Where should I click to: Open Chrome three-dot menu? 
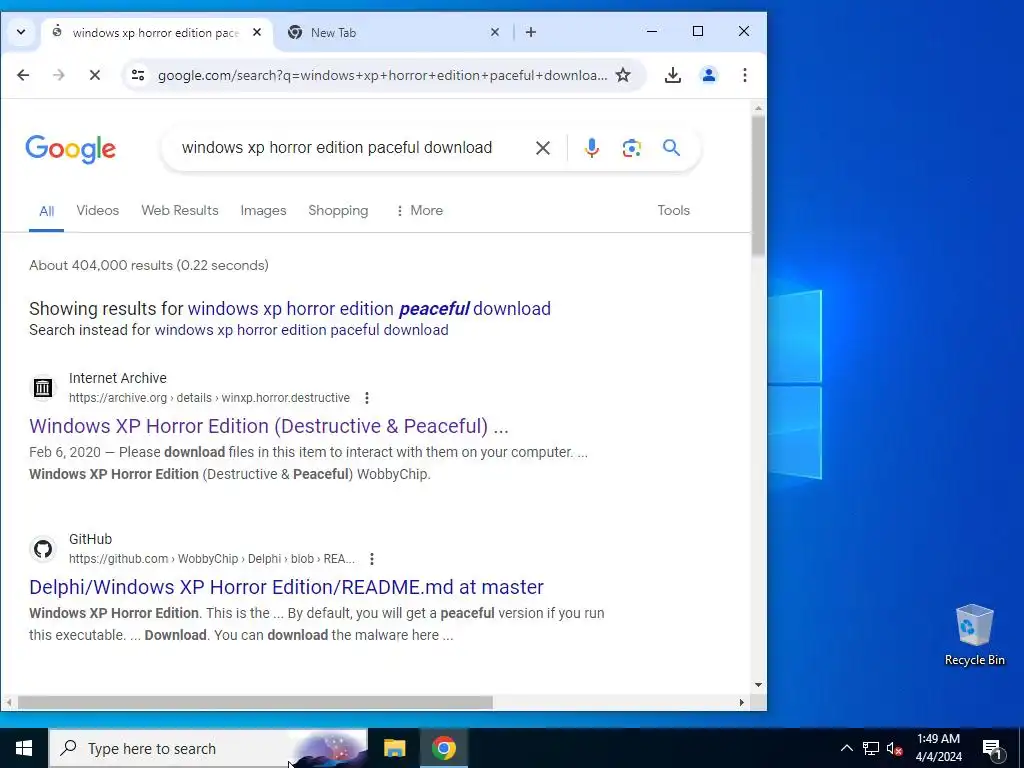coord(744,75)
